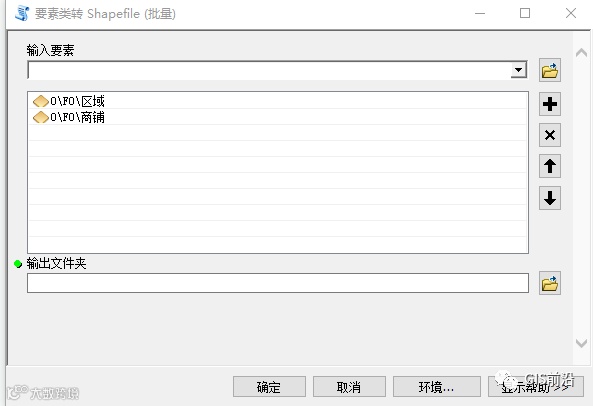Click into the 输出文件夹 text field
Screen dimensions: 593x406
(x=278, y=283)
